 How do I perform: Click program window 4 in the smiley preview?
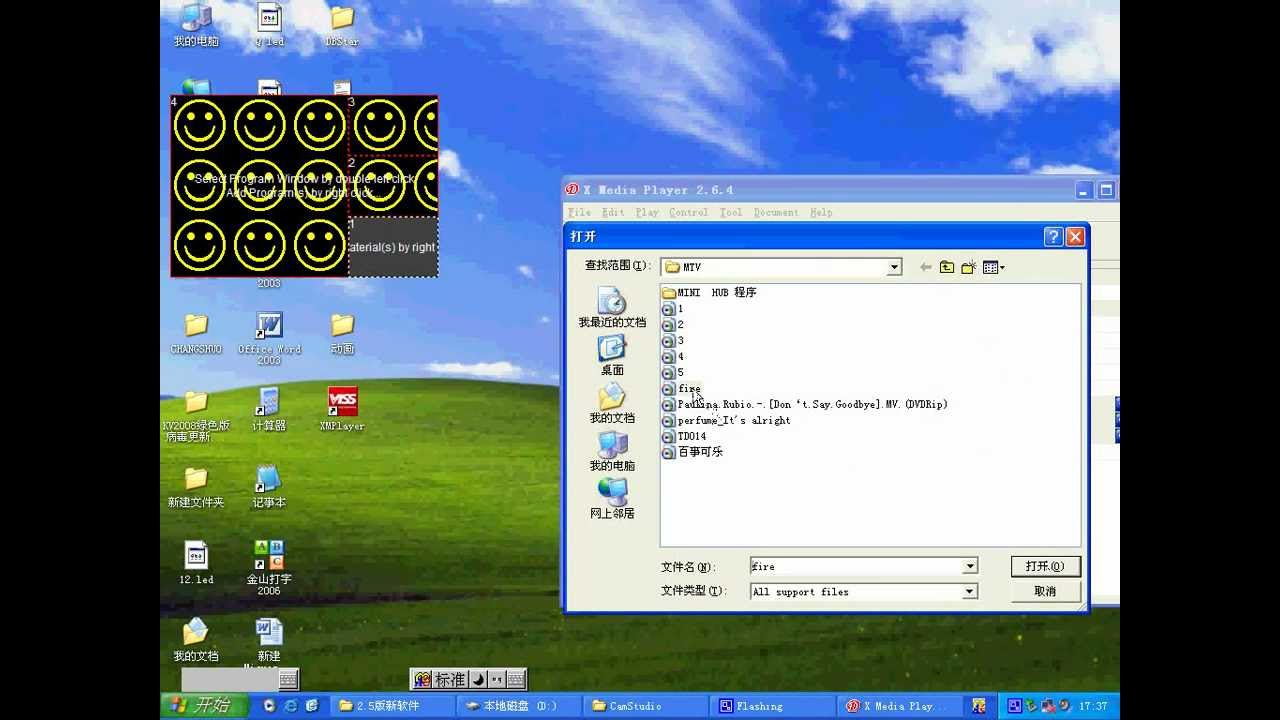(259, 186)
